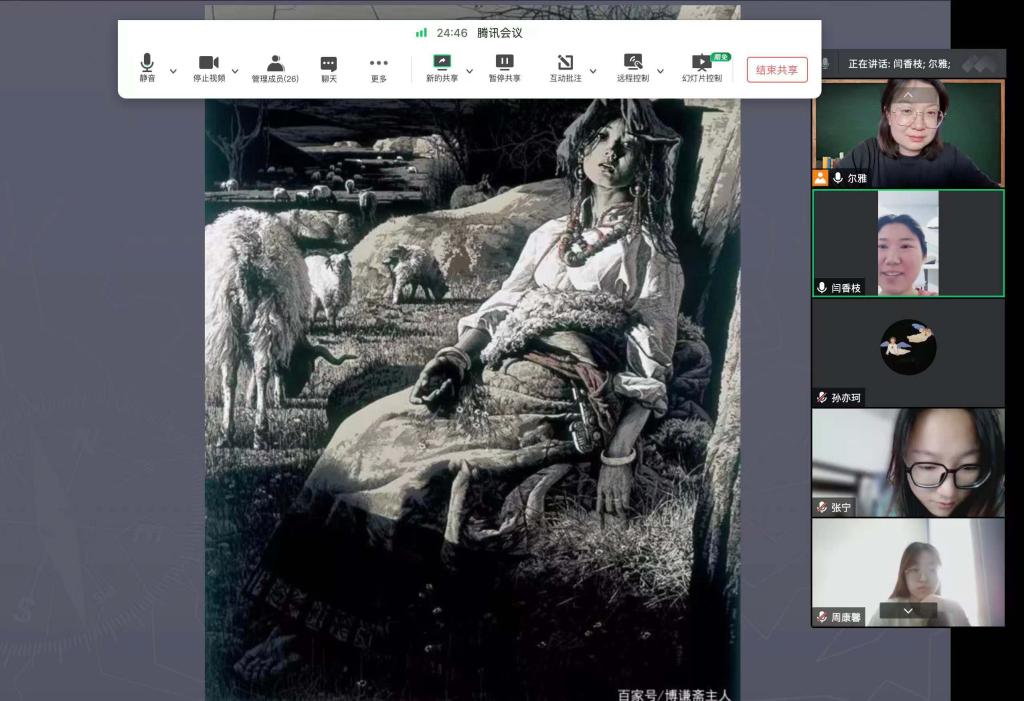Open Remote Control (远程控制)
Viewport: 1024px width, 701px height.
[632, 68]
